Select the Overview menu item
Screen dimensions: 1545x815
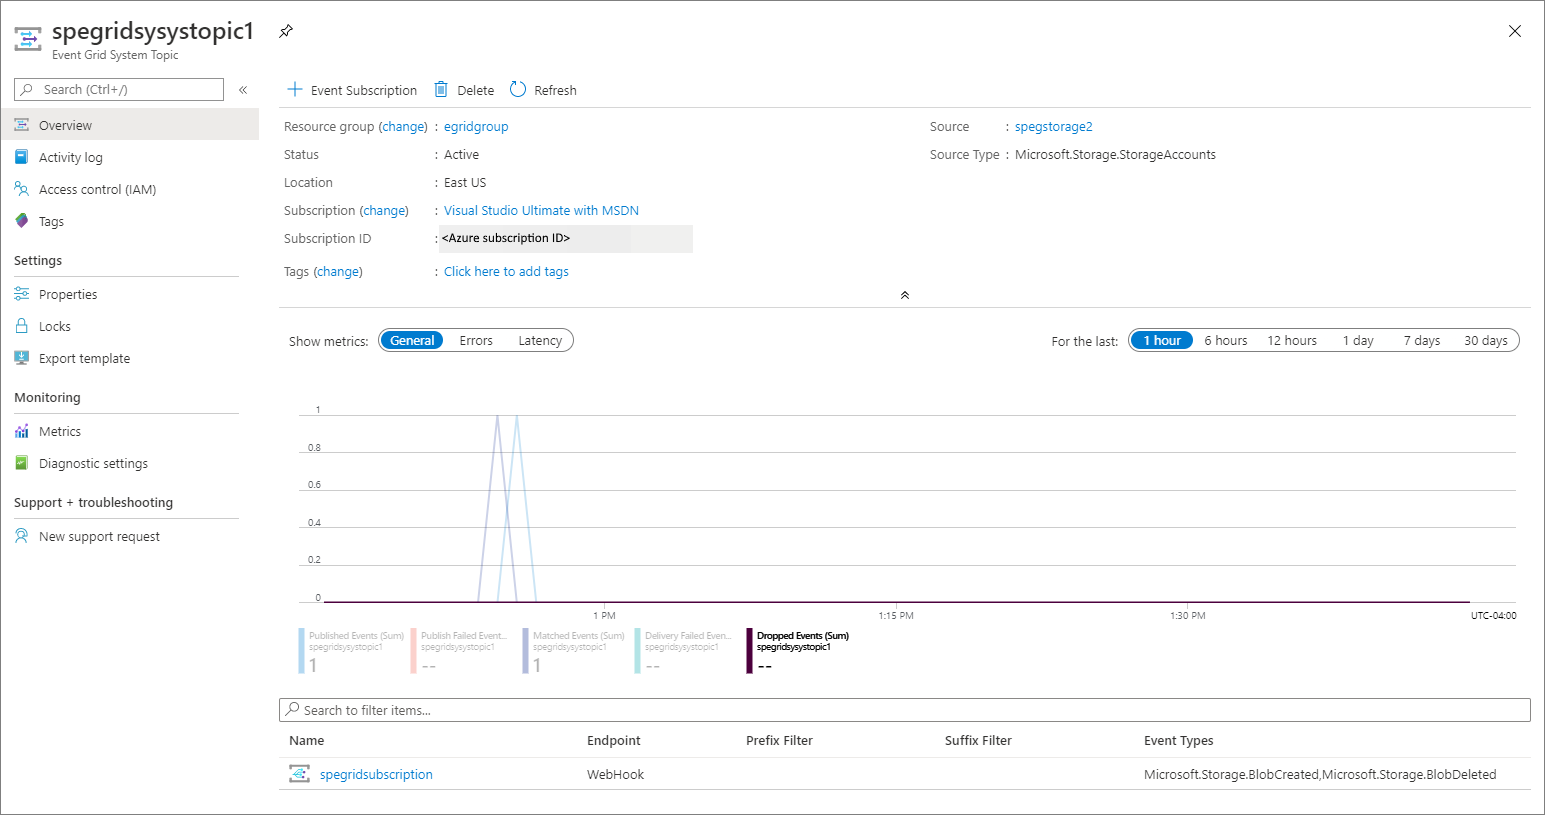(66, 124)
